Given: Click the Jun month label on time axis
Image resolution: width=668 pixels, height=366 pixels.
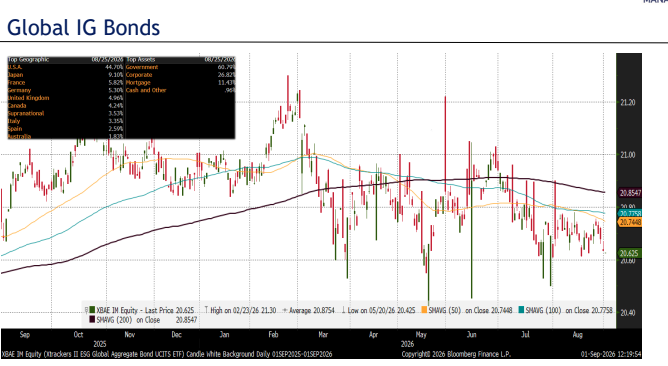Looking at the screenshot, I should tap(471, 334).
